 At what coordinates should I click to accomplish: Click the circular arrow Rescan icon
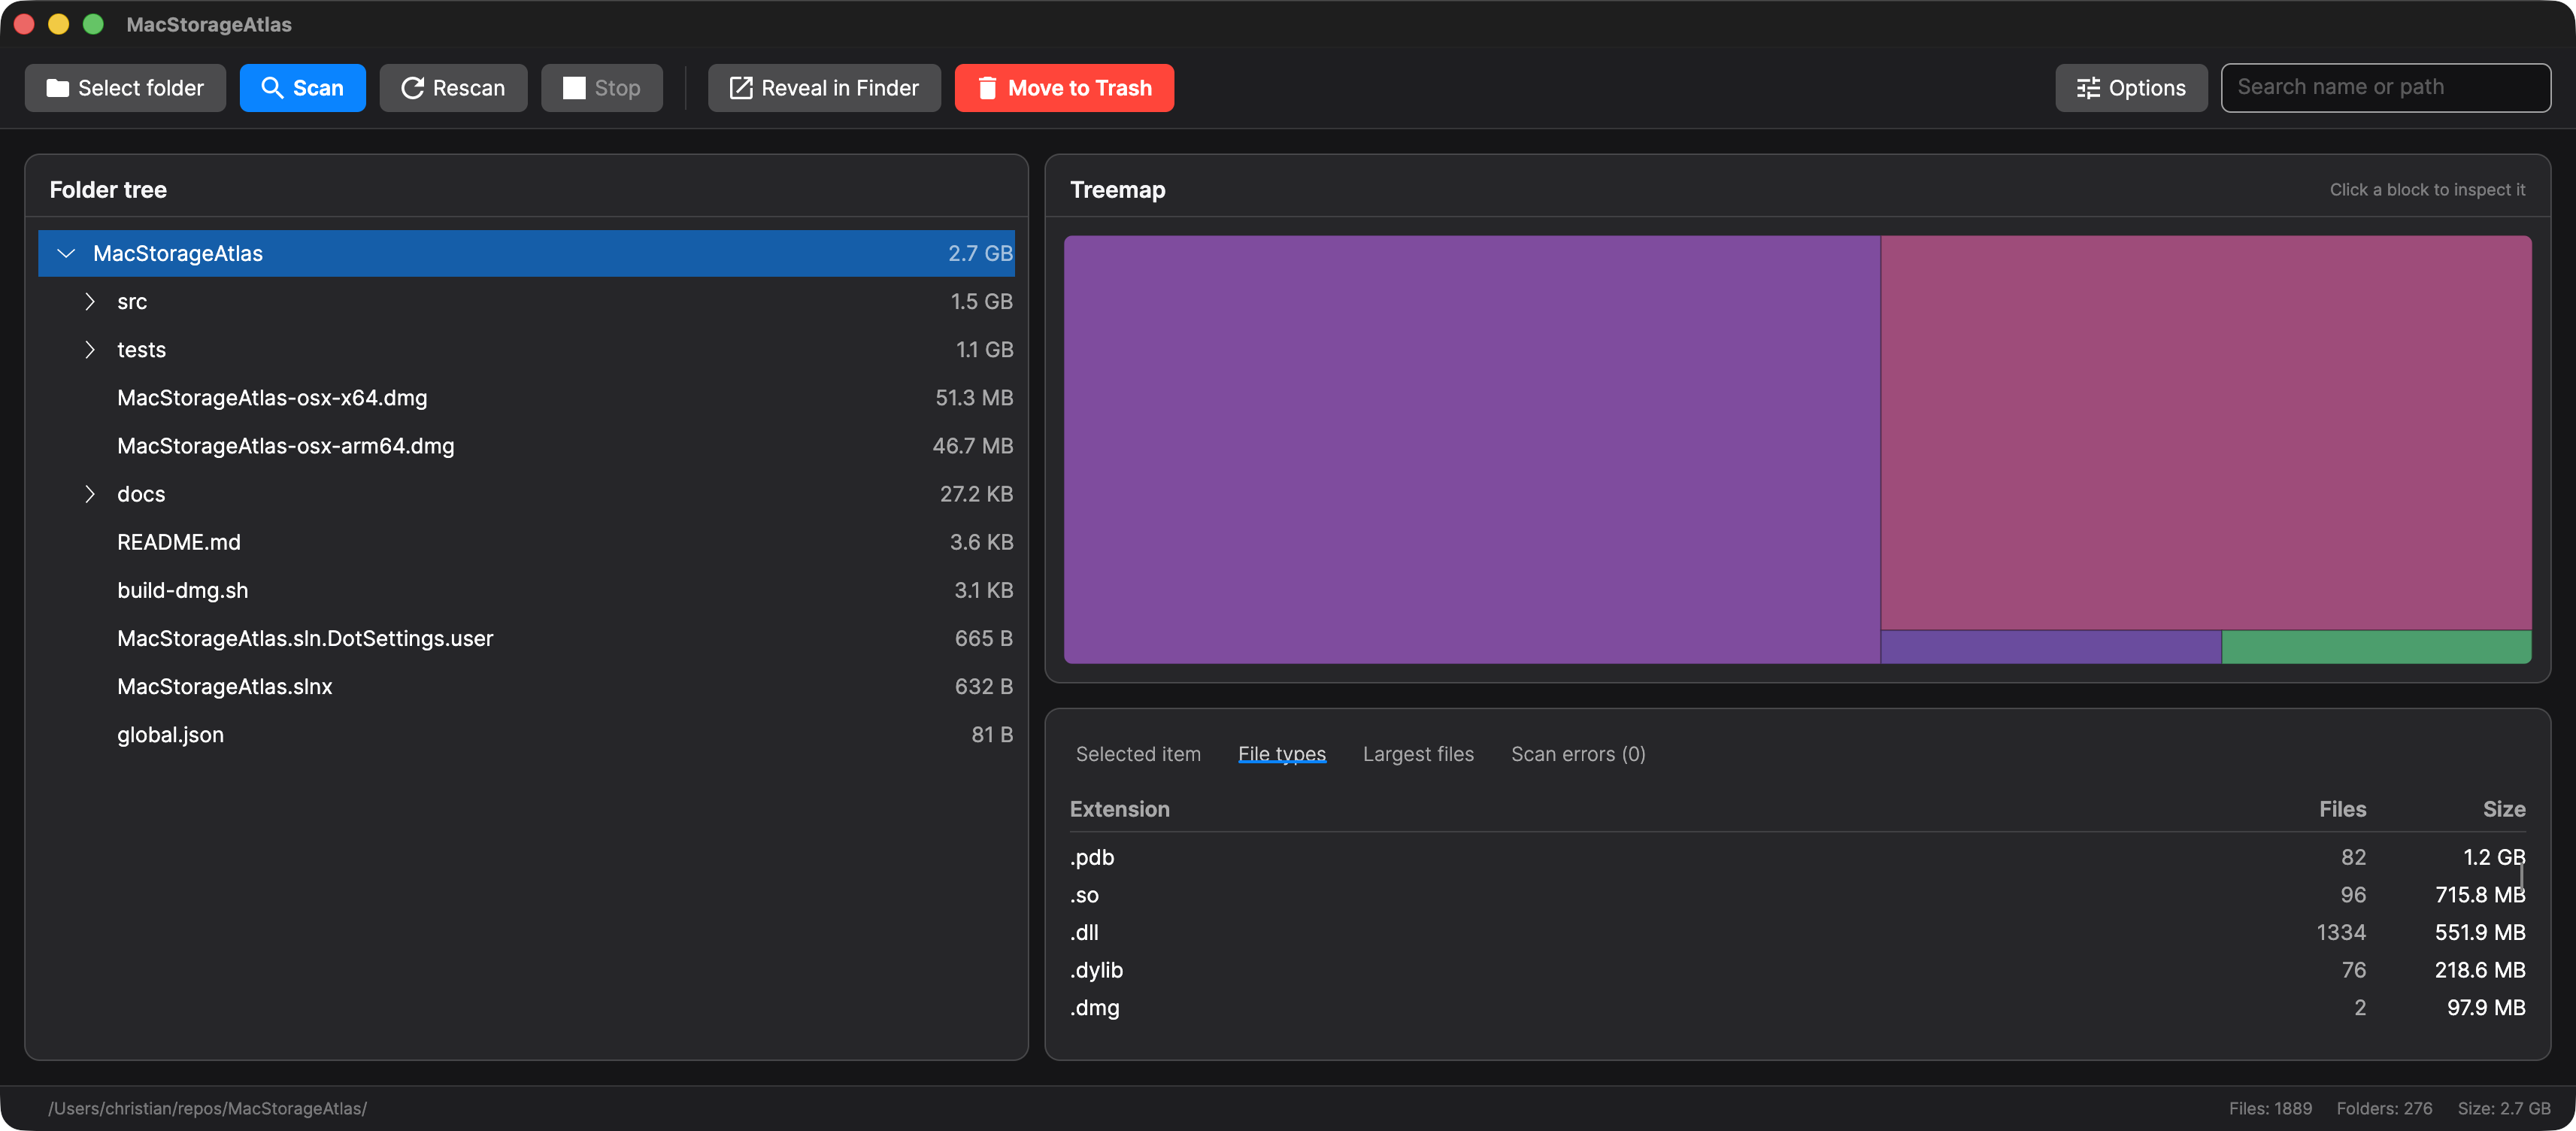412,88
